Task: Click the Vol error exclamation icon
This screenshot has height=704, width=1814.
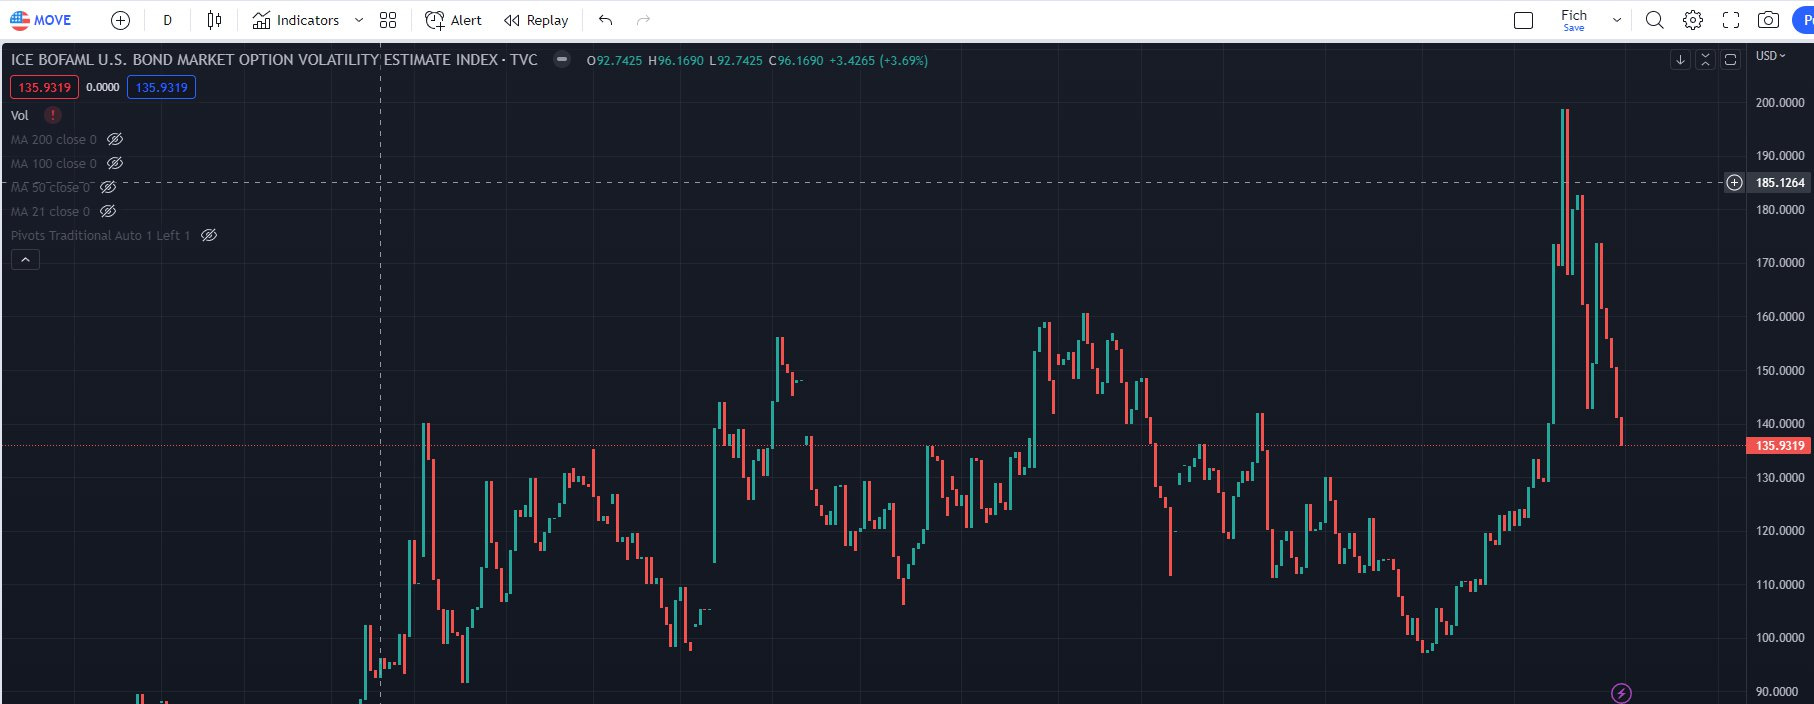Action: pyautogui.click(x=53, y=115)
